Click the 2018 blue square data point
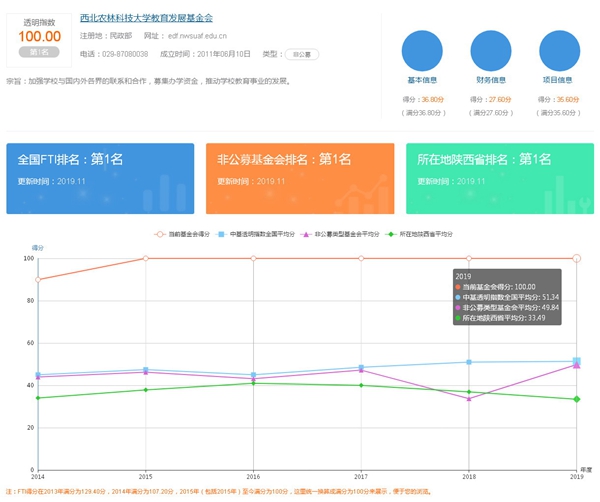600x502 pixels. tap(469, 362)
